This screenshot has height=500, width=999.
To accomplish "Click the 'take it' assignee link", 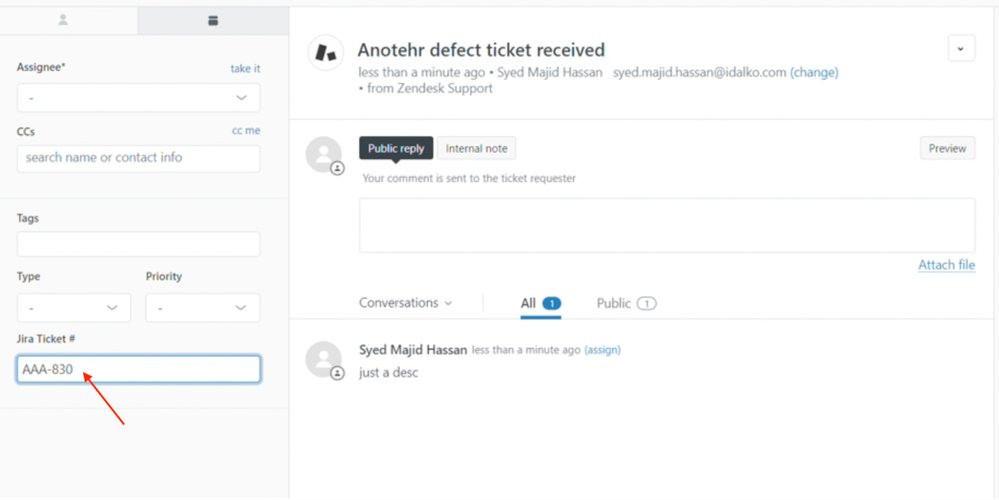I will (x=245, y=69).
